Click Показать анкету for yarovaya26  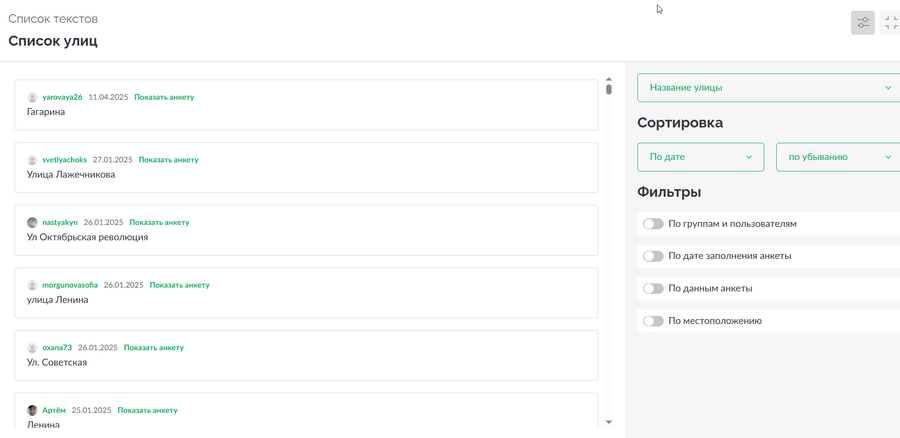click(164, 97)
